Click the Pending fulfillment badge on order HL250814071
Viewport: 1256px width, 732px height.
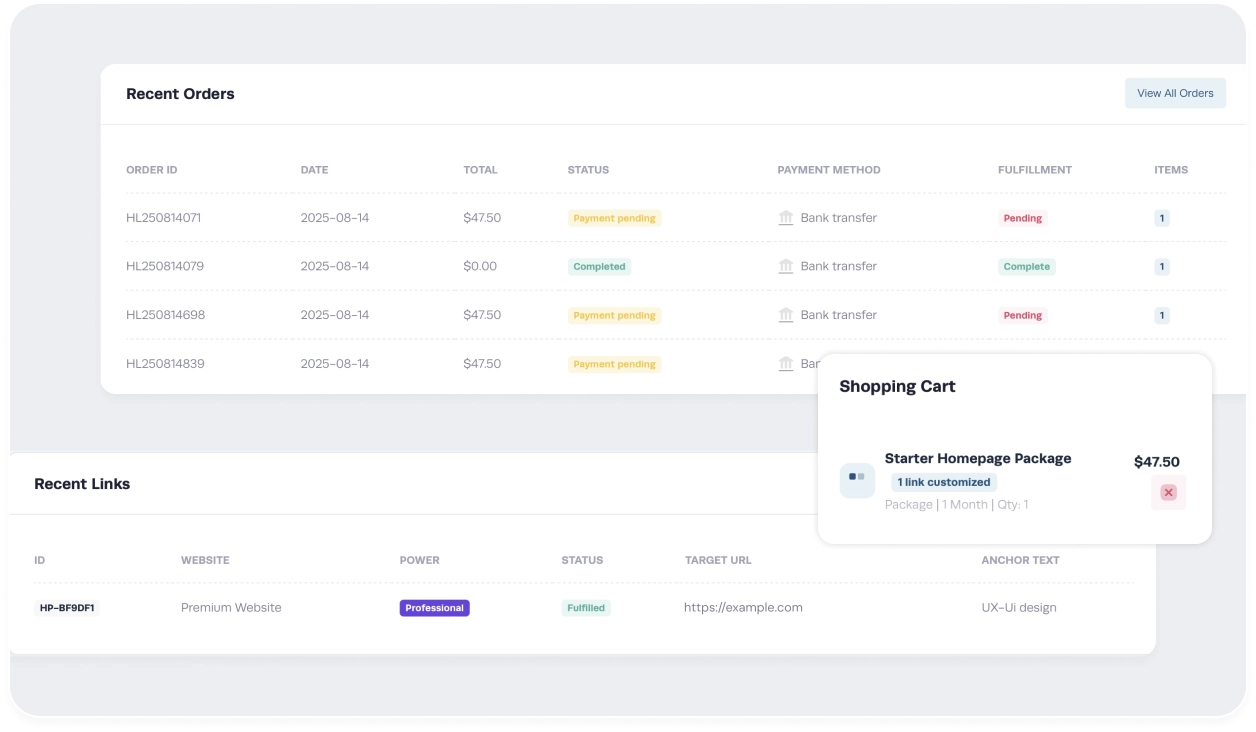pyautogui.click(x=1022, y=217)
